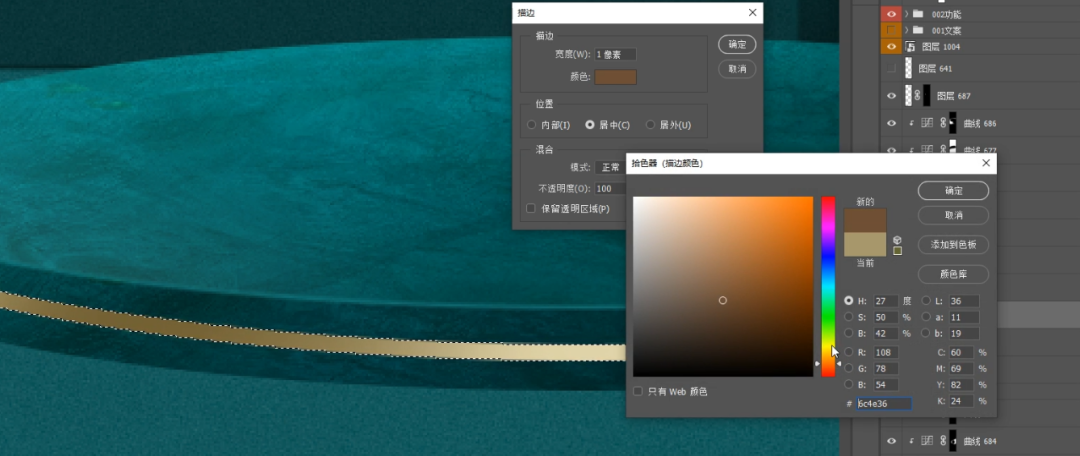Select the blue B radio button below G

point(849,384)
